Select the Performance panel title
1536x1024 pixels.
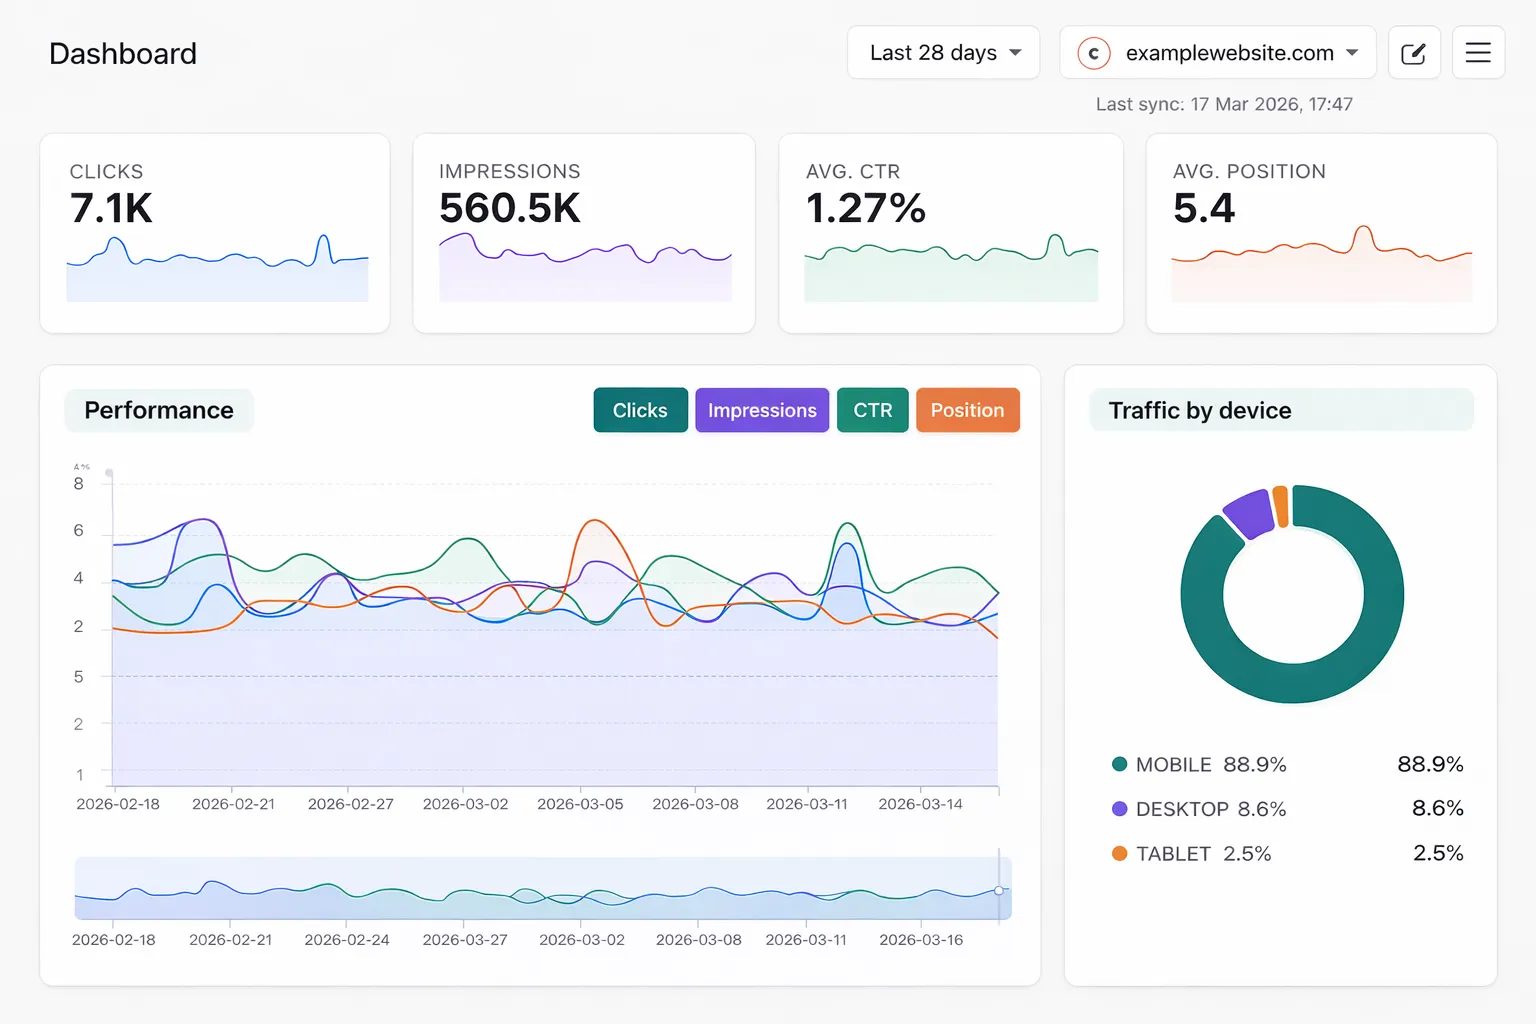click(x=159, y=410)
